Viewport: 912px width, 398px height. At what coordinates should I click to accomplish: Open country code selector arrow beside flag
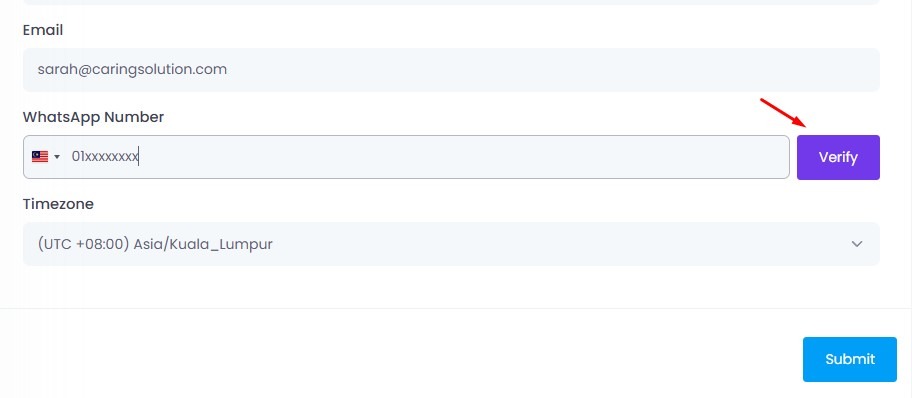57,157
